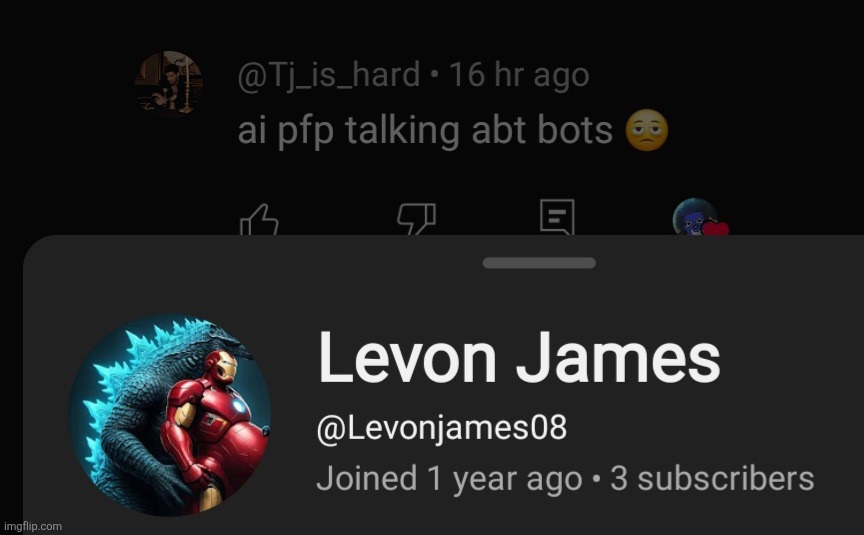Click the '16 hr ago' comment timestamp
The height and width of the screenshot is (535, 864).
click(519, 75)
